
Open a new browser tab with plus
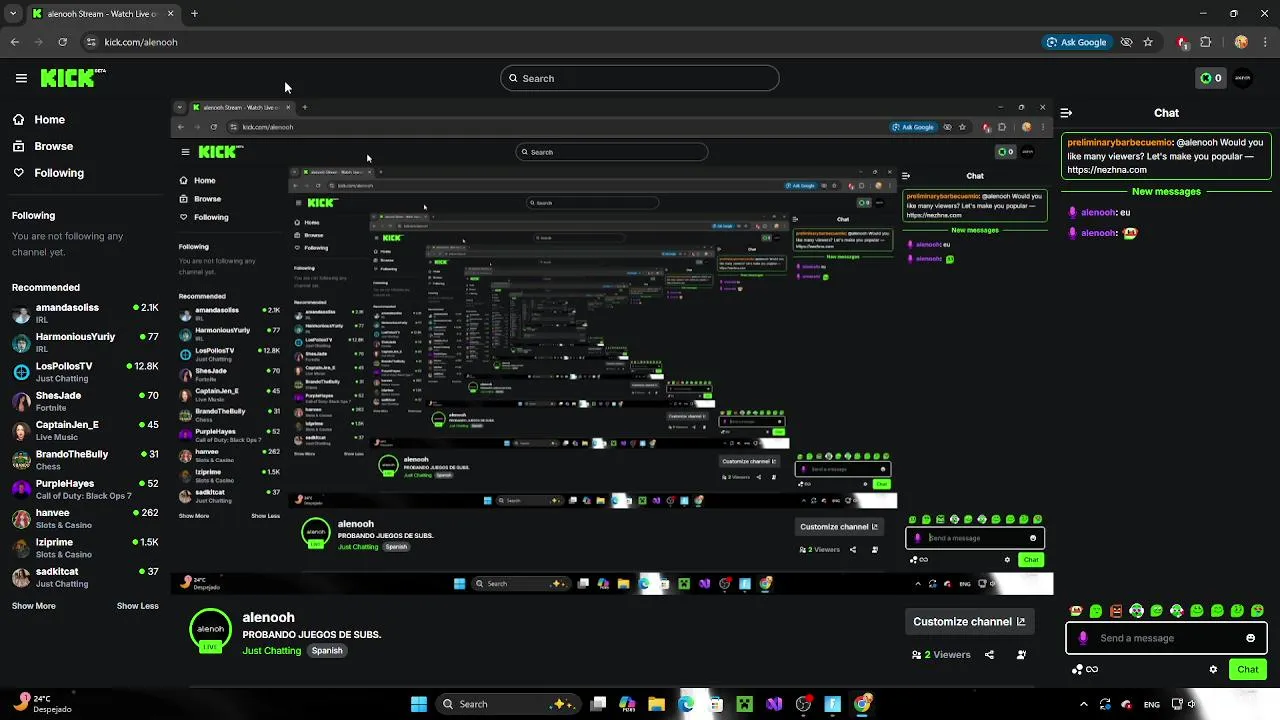click(194, 14)
